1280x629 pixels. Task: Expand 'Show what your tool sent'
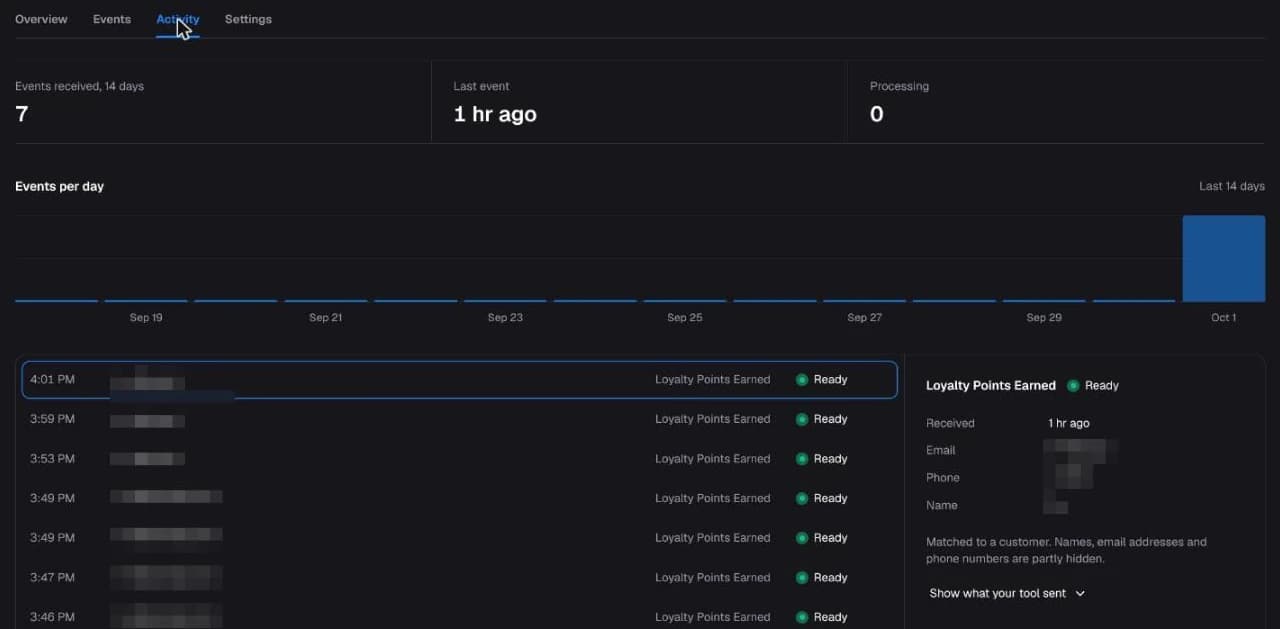1007,593
